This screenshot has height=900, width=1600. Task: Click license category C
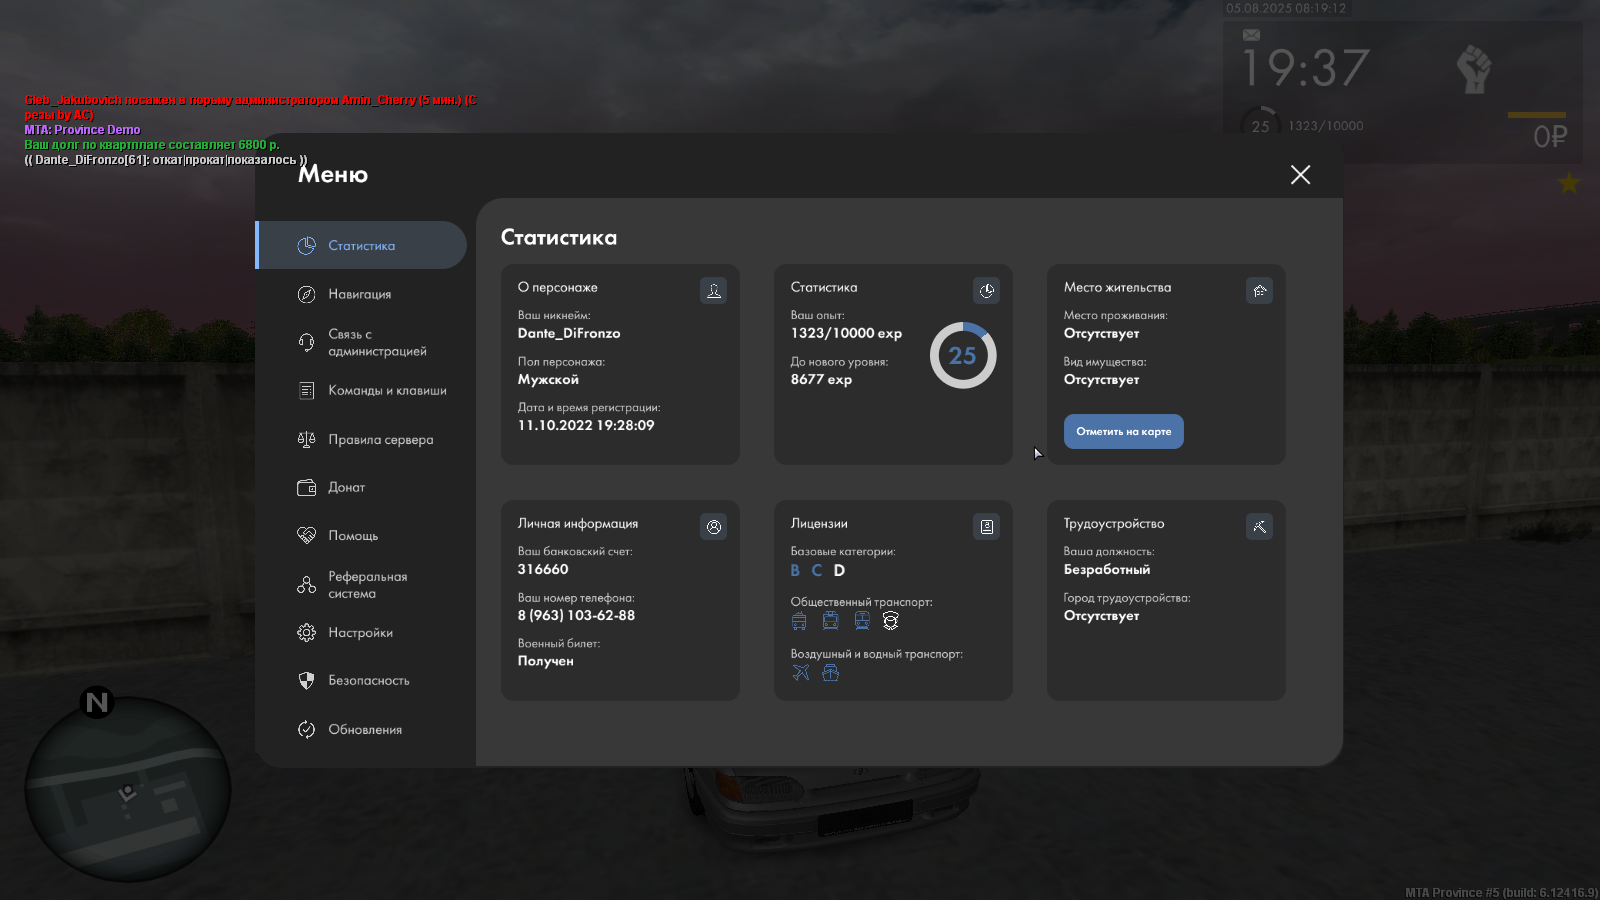817,571
